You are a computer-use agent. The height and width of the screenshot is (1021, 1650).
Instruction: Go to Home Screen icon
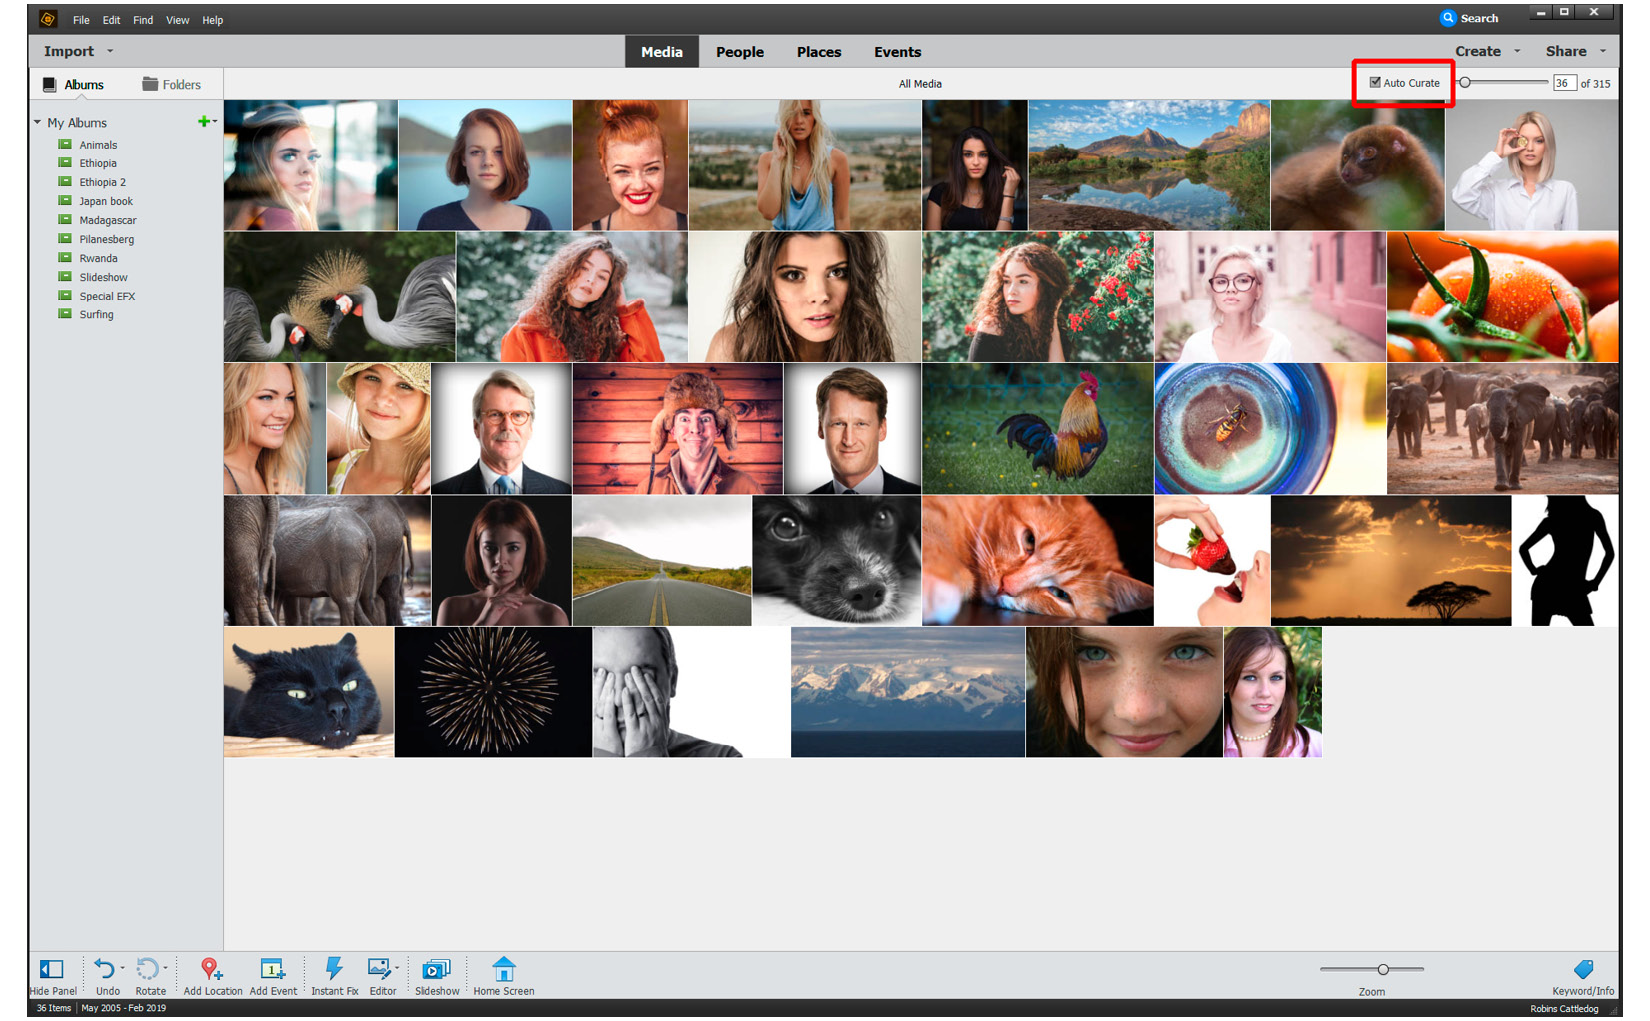point(504,968)
